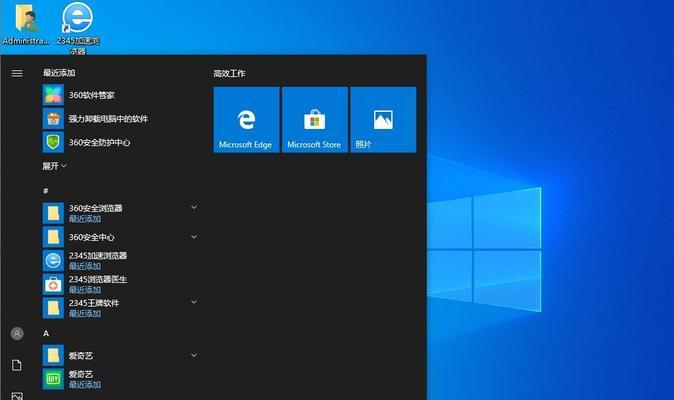The image size is (674, 400).
Task: Open the 2345浏览器医生 icon
Action: (53, 284)
